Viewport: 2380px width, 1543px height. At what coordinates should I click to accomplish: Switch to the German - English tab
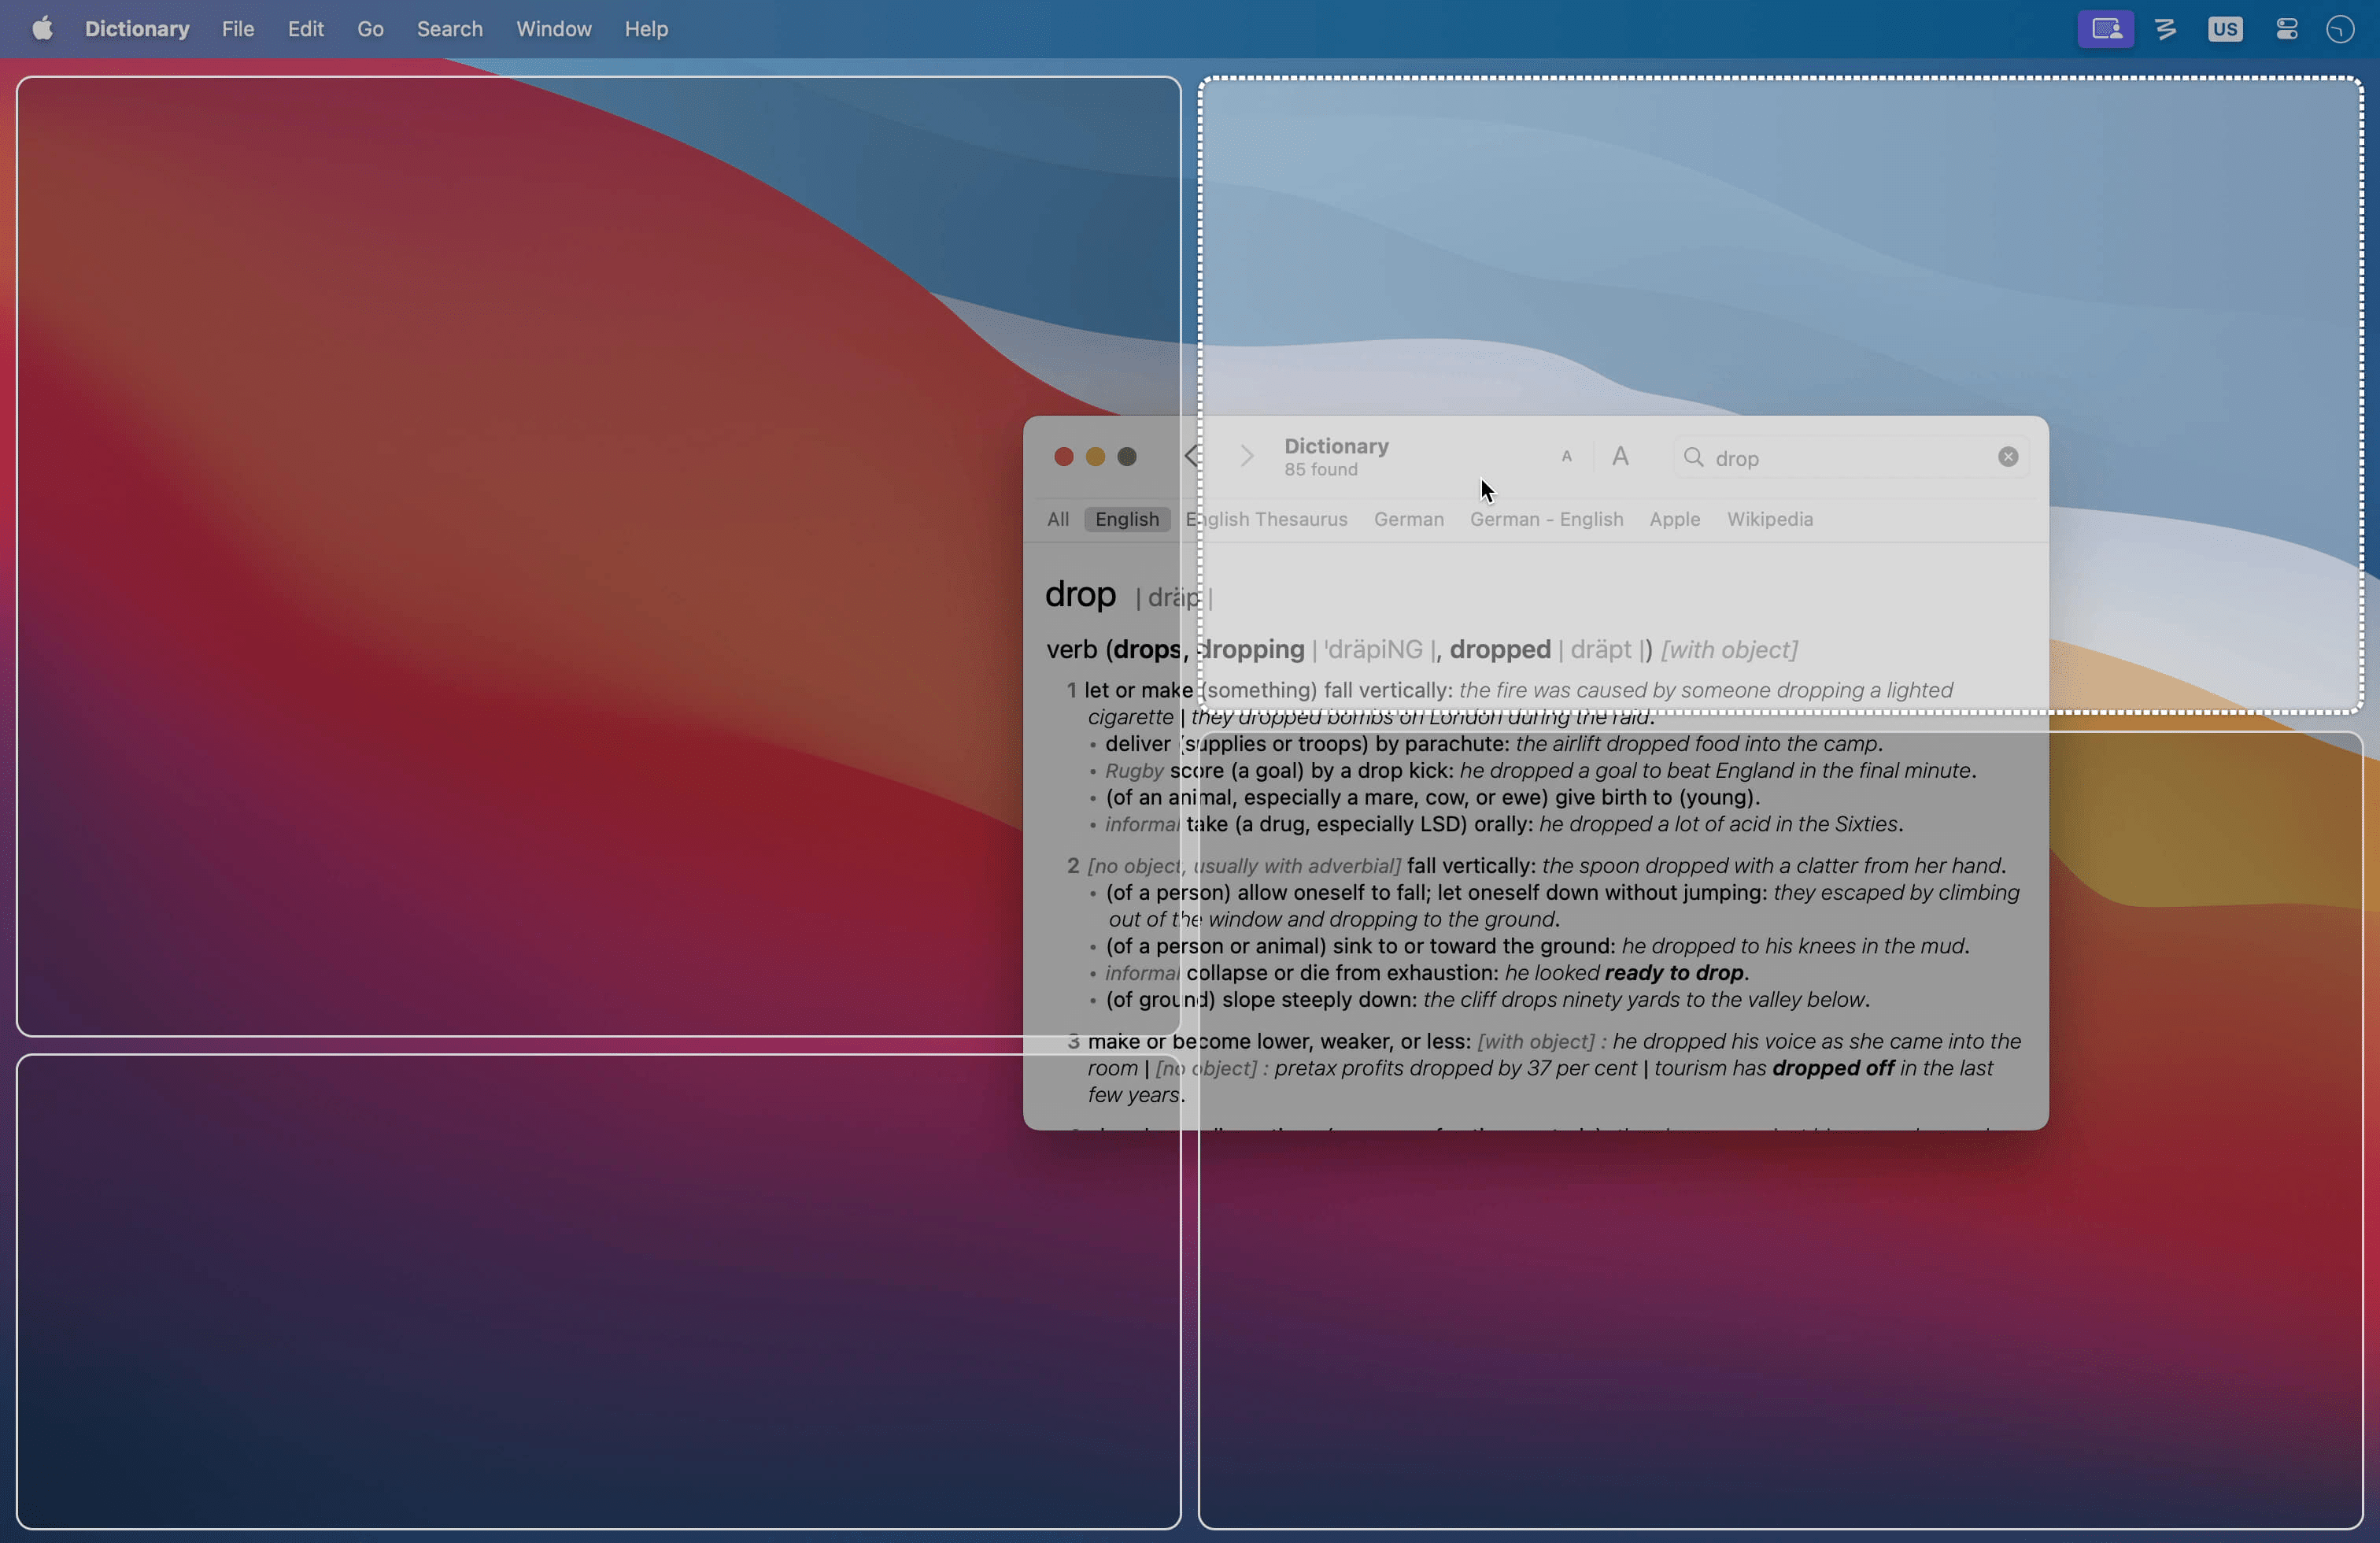tap(1546, 519)
